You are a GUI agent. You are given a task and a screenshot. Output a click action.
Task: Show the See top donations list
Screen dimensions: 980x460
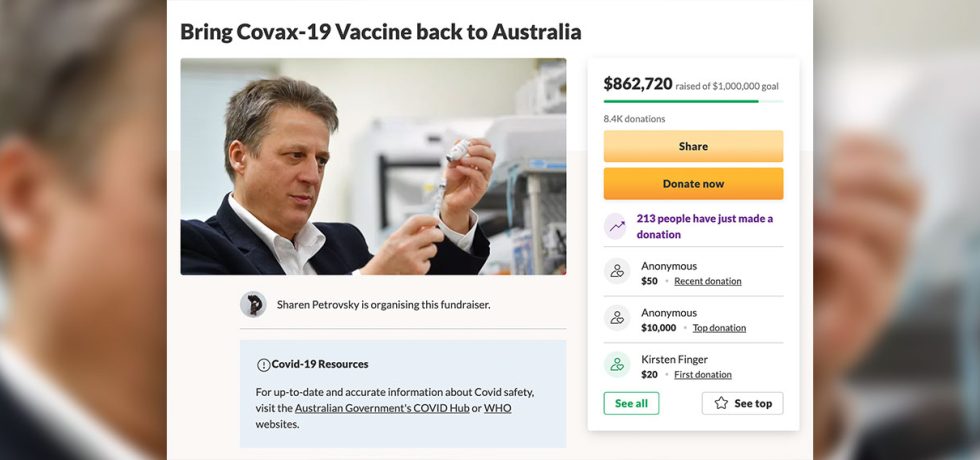pos(742,403)
